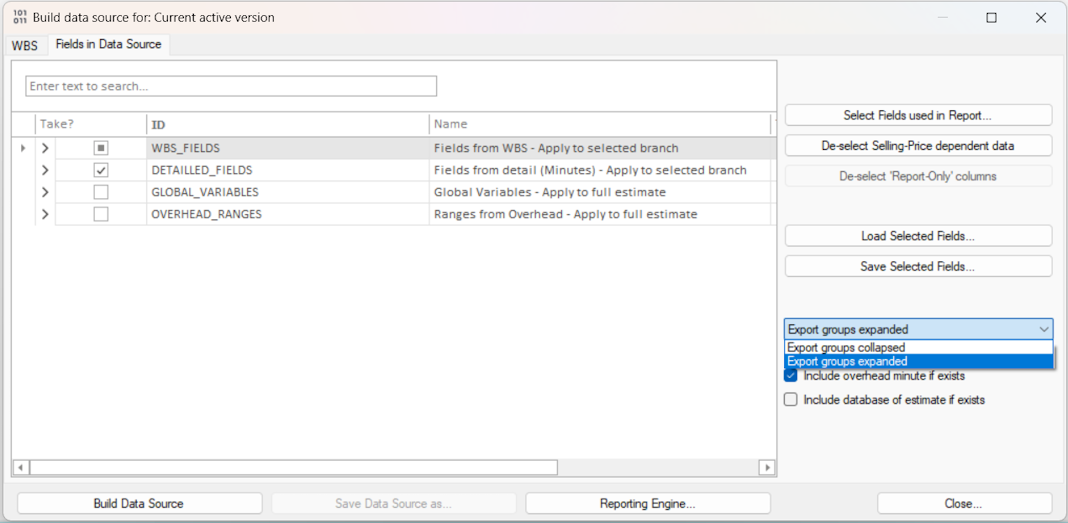The image size is (1068, 523).
Task: Check the GLOBAL_VARIABLES Take checkbox
Action: coord(101,192)
